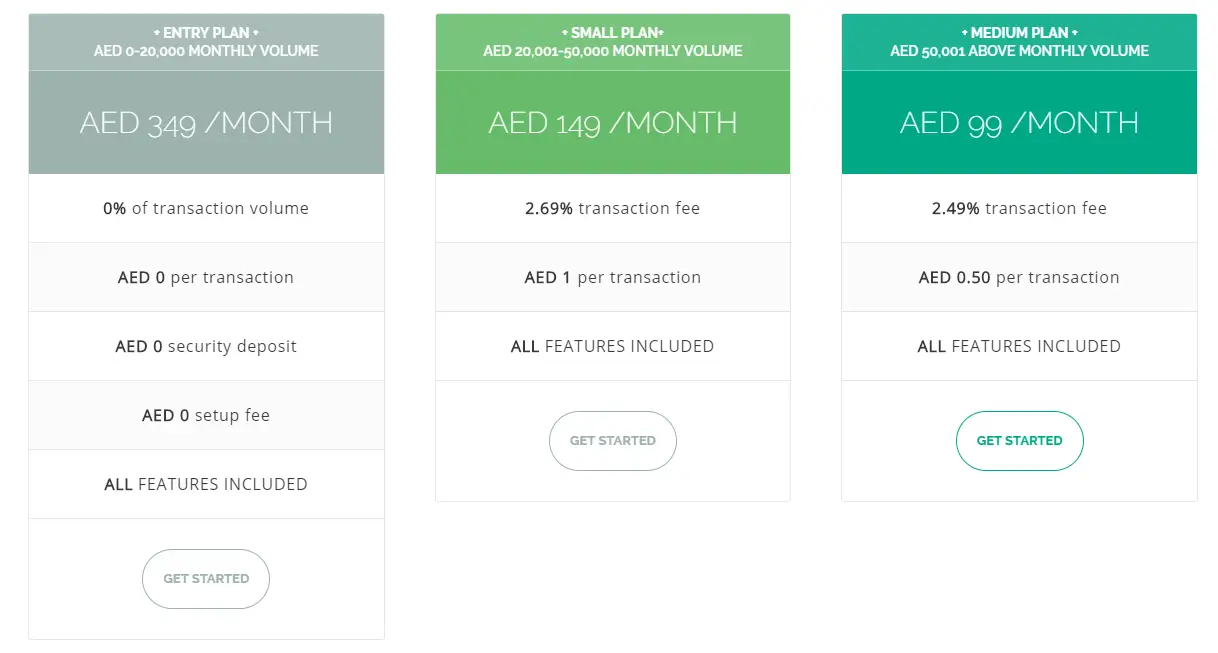Click the 2.69% transaction fee row

pyautogui.click(x=613, y=208)
